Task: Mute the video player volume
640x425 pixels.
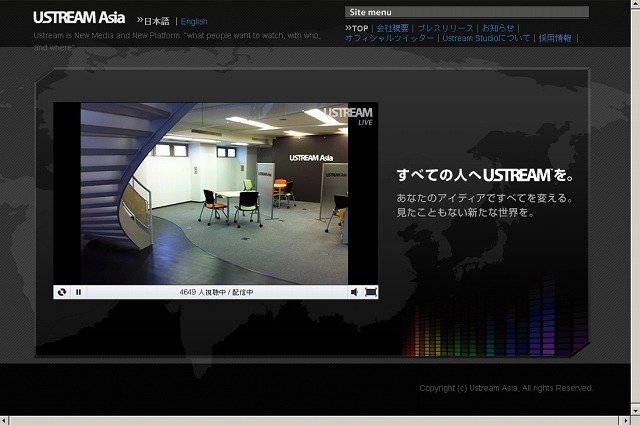Action: coord(354,292)
